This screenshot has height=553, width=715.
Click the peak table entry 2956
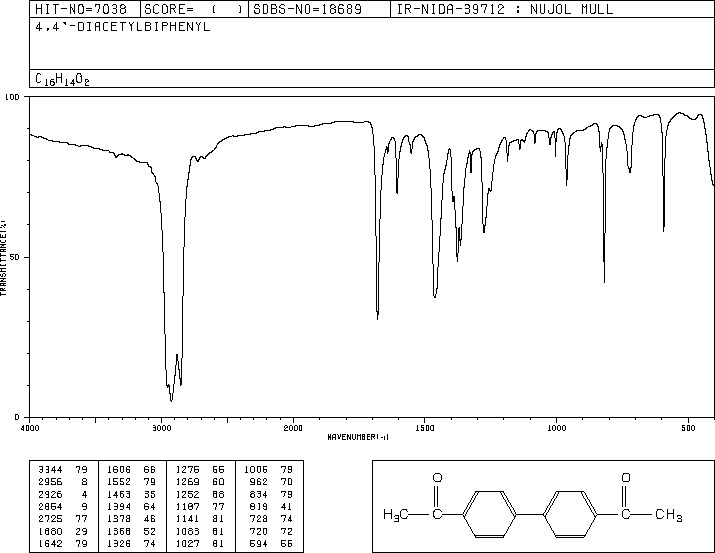pyautogui.click(x=50, y=481)
